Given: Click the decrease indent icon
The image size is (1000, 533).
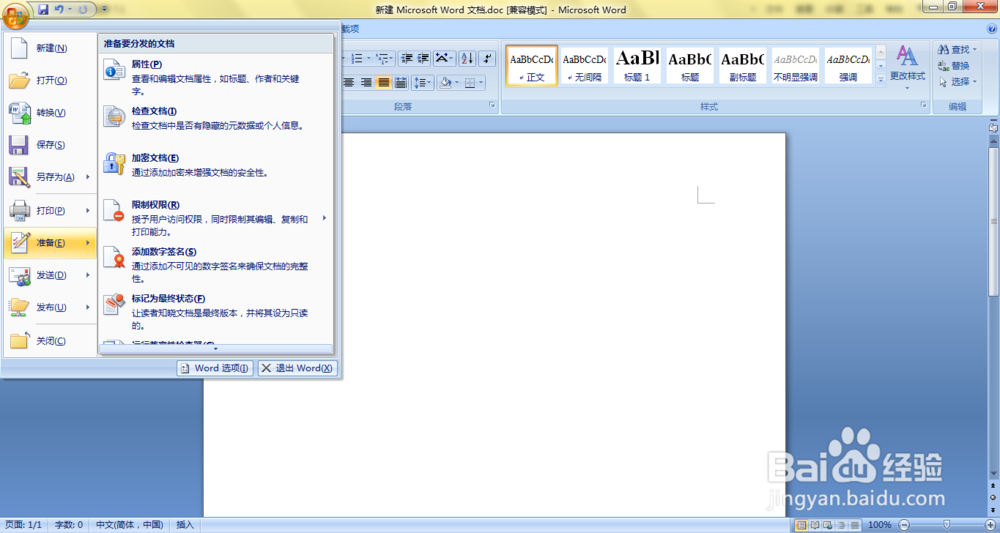Looking at the screenshot, I should 407,59.
